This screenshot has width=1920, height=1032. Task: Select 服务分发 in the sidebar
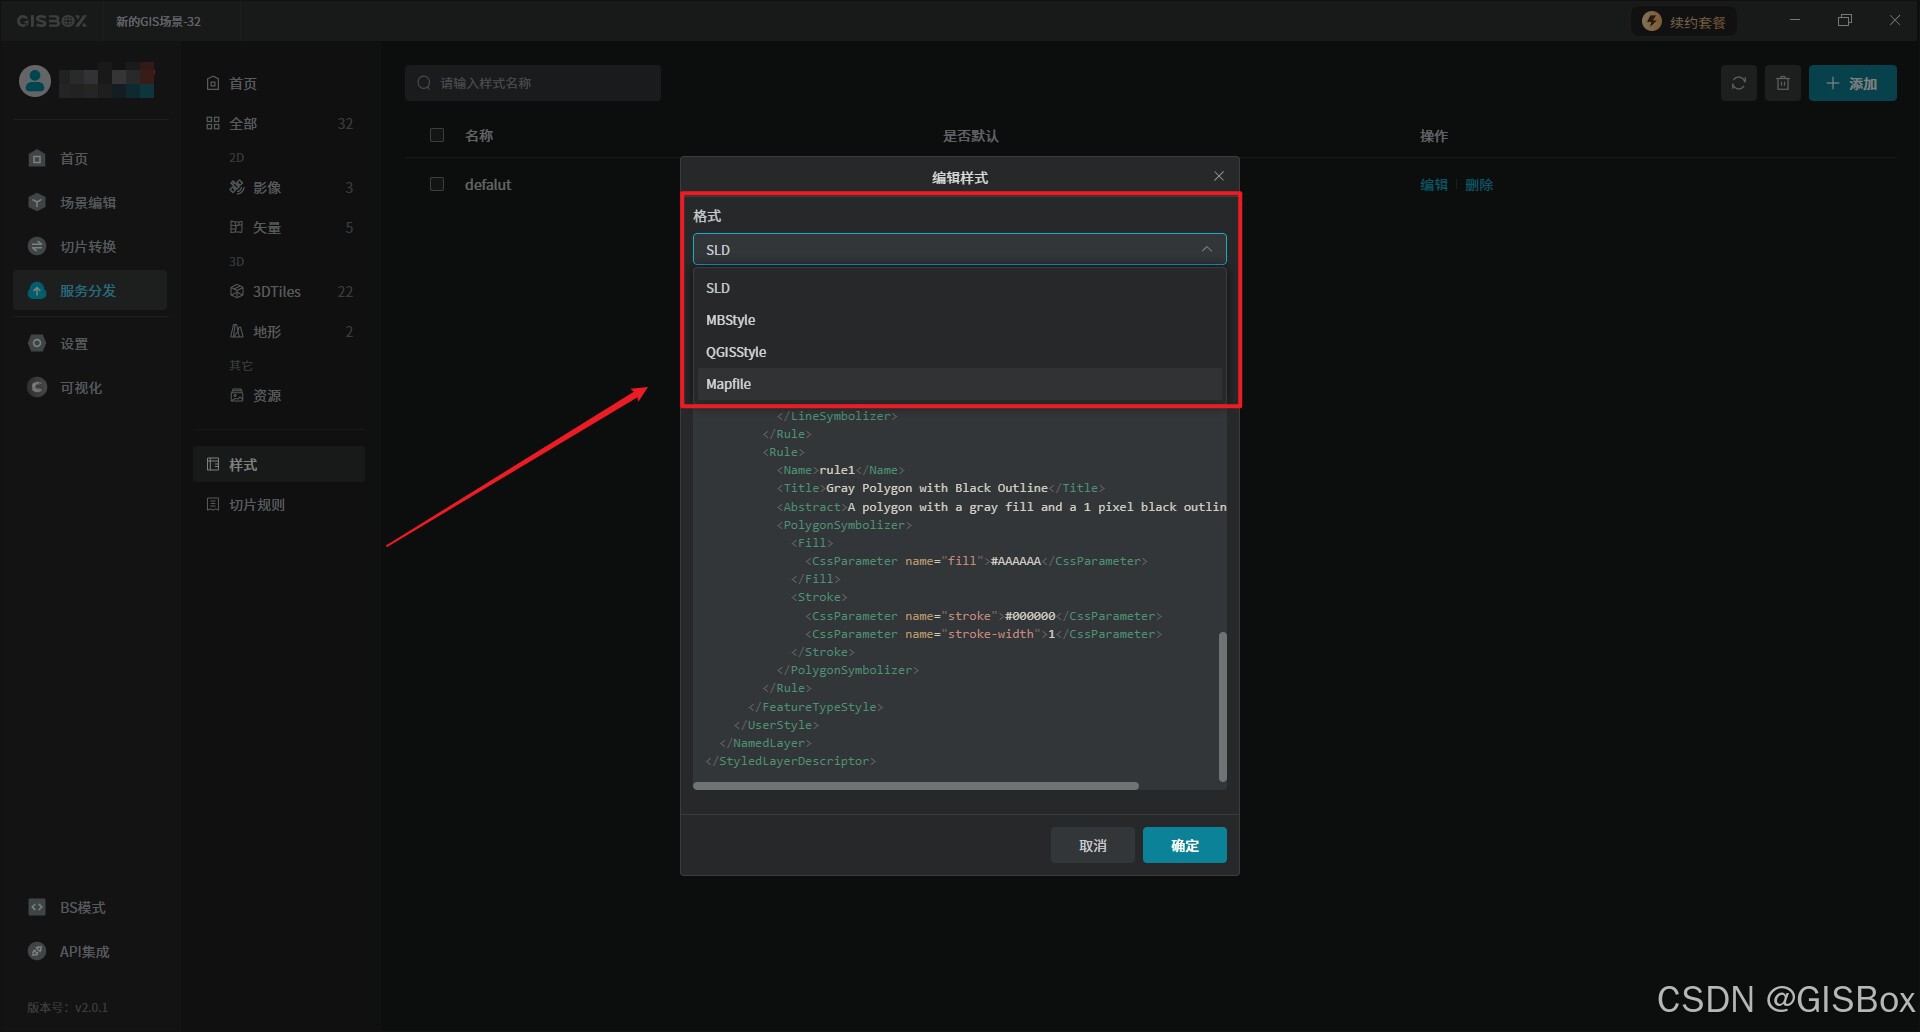(89, 290)
